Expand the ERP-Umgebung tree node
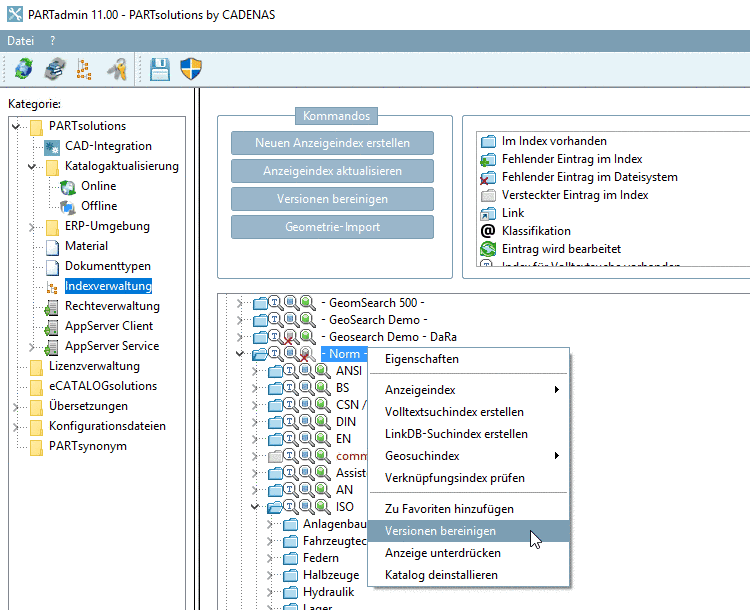750x610 pixels. coord(32,226)
